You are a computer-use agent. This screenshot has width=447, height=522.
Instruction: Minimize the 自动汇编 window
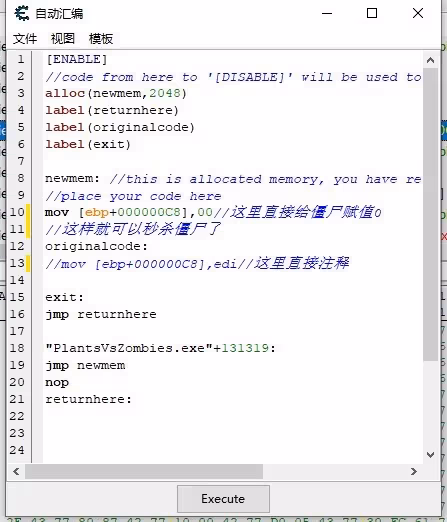click(x=327, y=13)
